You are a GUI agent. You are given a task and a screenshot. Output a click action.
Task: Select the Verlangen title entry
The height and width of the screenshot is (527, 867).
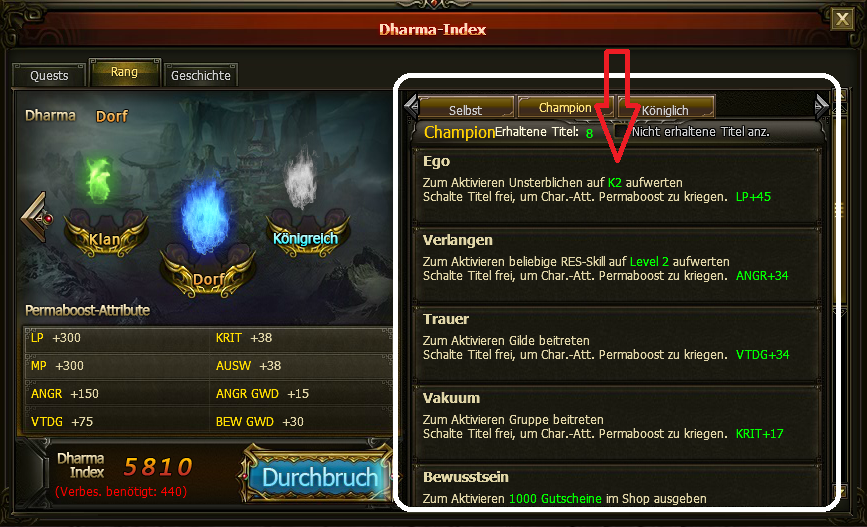click(617, 264)
